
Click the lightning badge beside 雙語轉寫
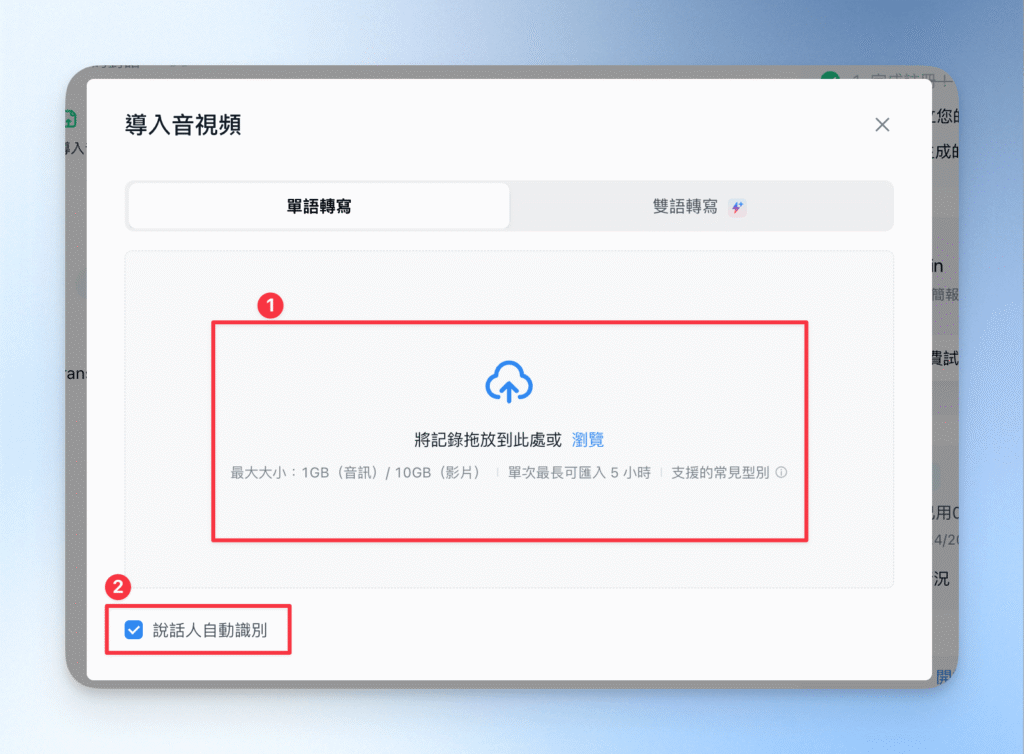pyautogui.click(x=737, y=208)
